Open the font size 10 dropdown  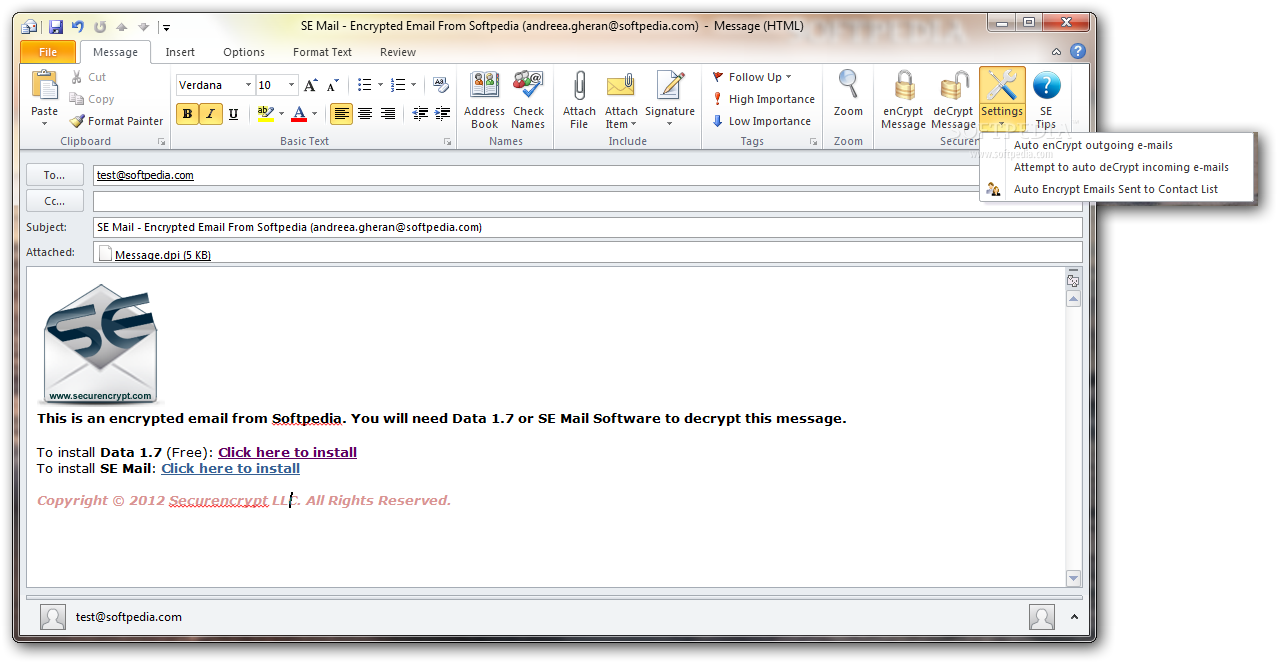pyautogui.click(x=291, y=85)
